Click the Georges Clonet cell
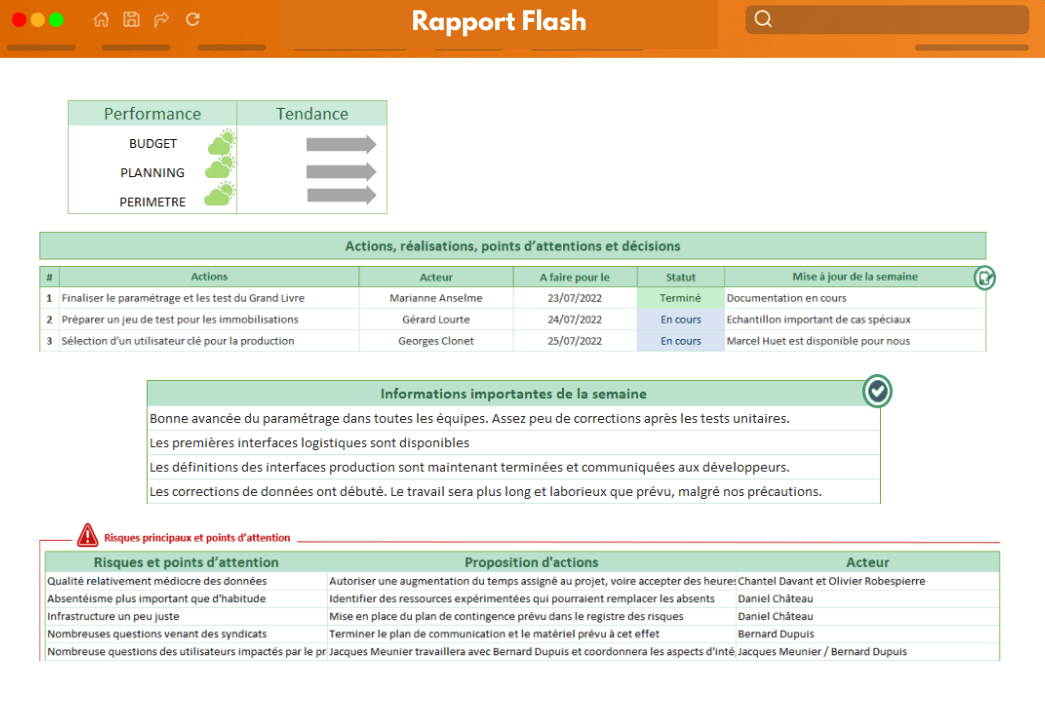The height and width of the screenshot is (727, 1045). 436,341
